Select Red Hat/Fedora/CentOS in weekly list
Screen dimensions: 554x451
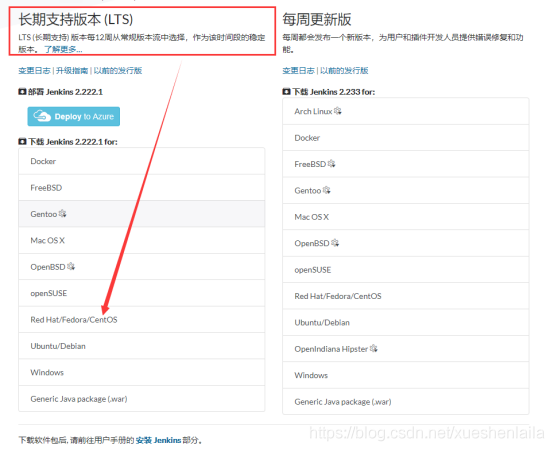coord(406,296)
